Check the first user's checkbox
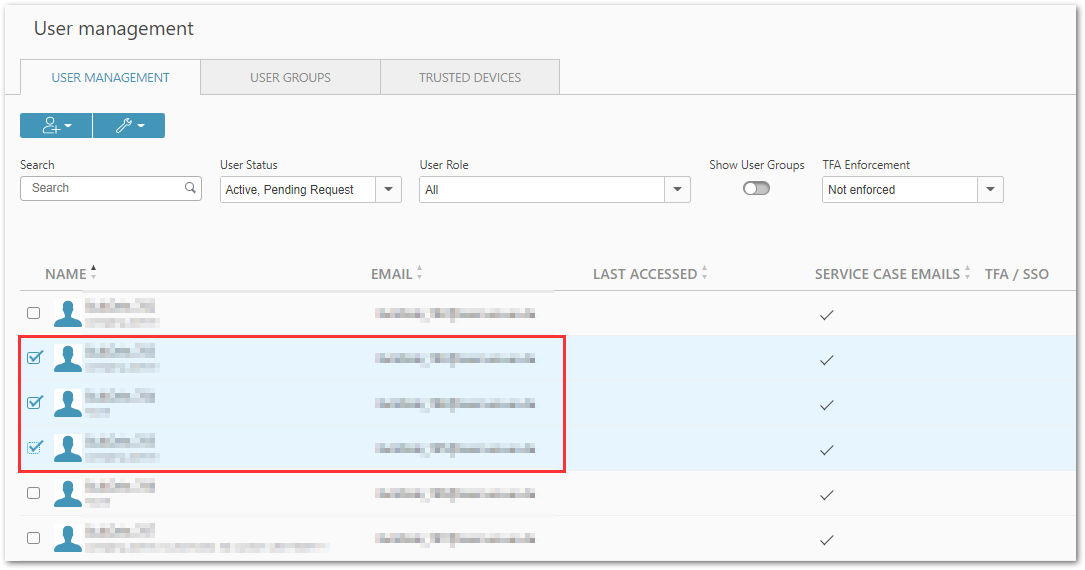Image resolution: width=1085 pixels, height=570 pixels. (x=33, y=313)
